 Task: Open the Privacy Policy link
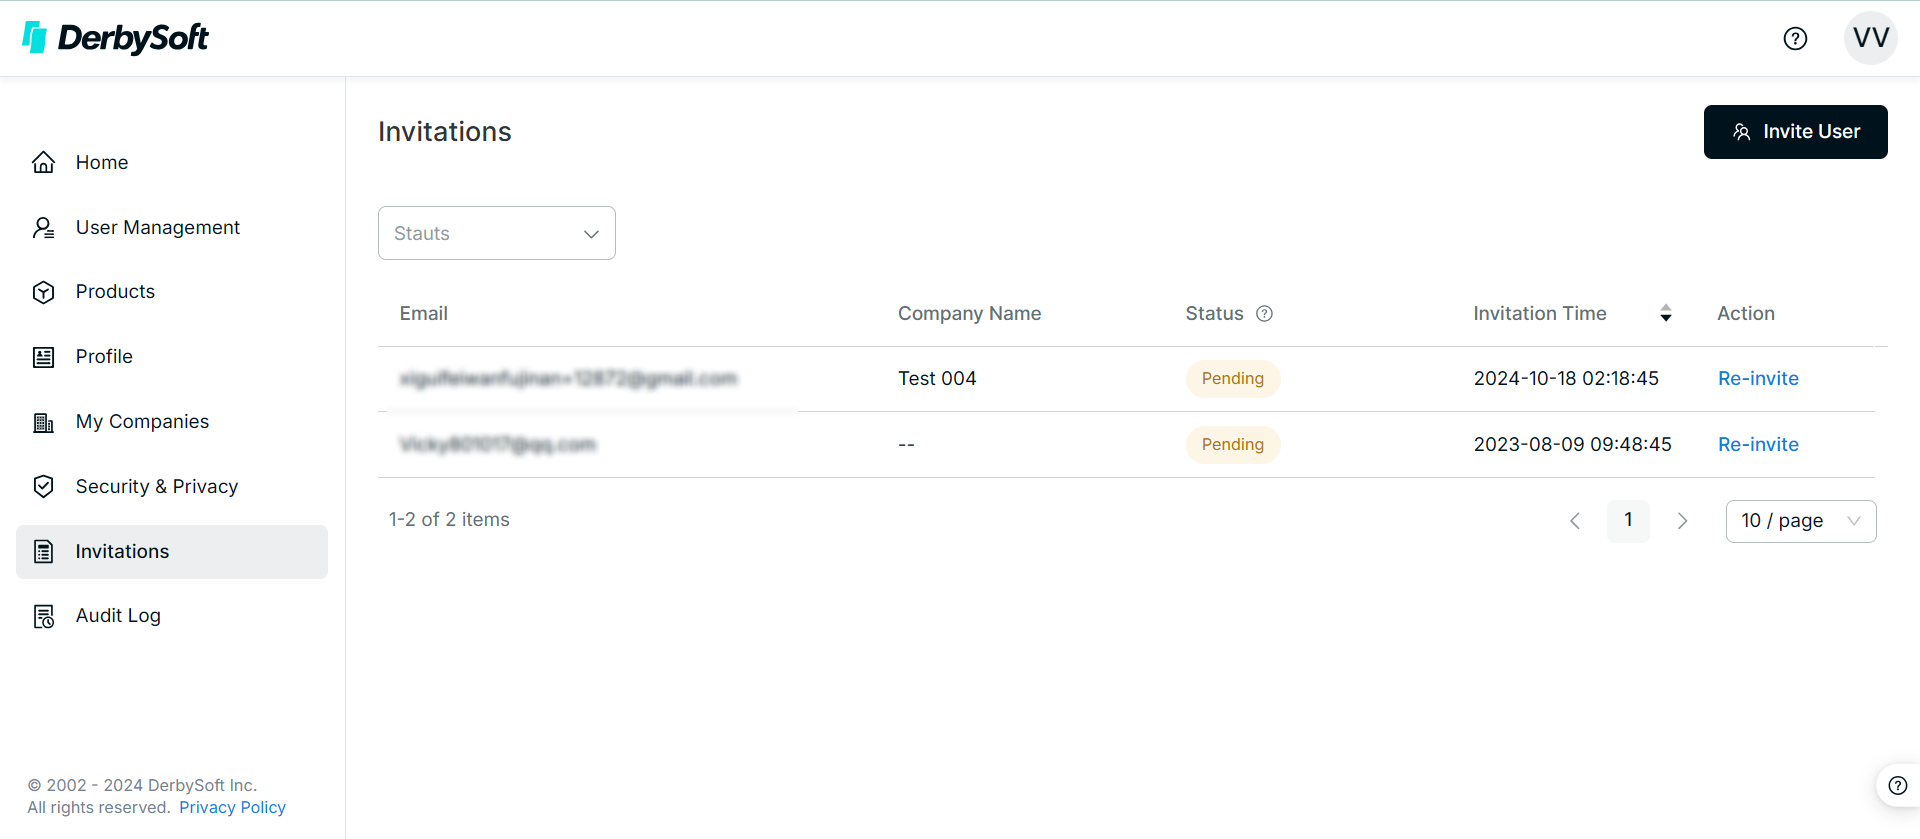(232, 808)
